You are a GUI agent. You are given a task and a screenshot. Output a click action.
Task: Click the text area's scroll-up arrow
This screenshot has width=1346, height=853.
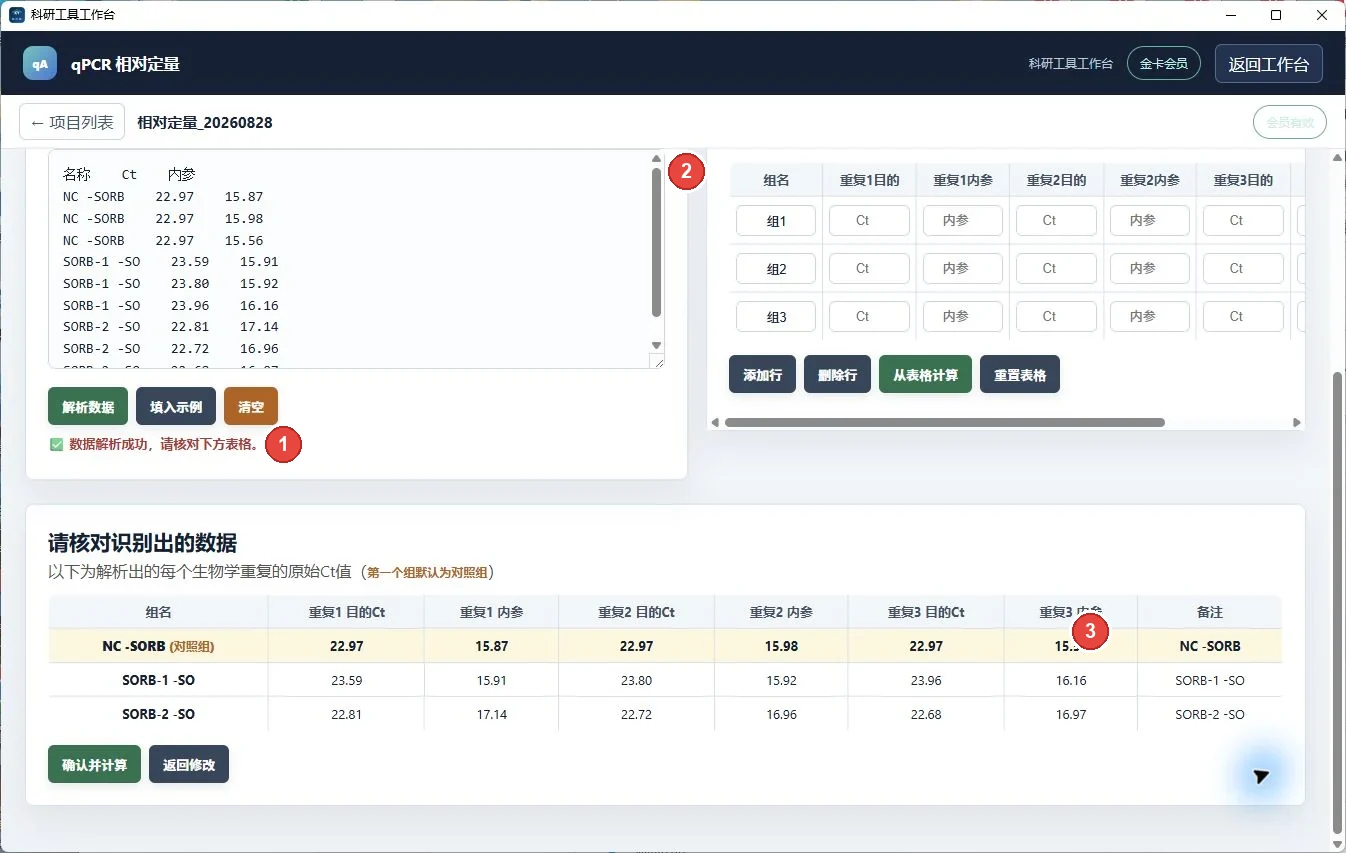pyautogui.click(x=656, y=159)
